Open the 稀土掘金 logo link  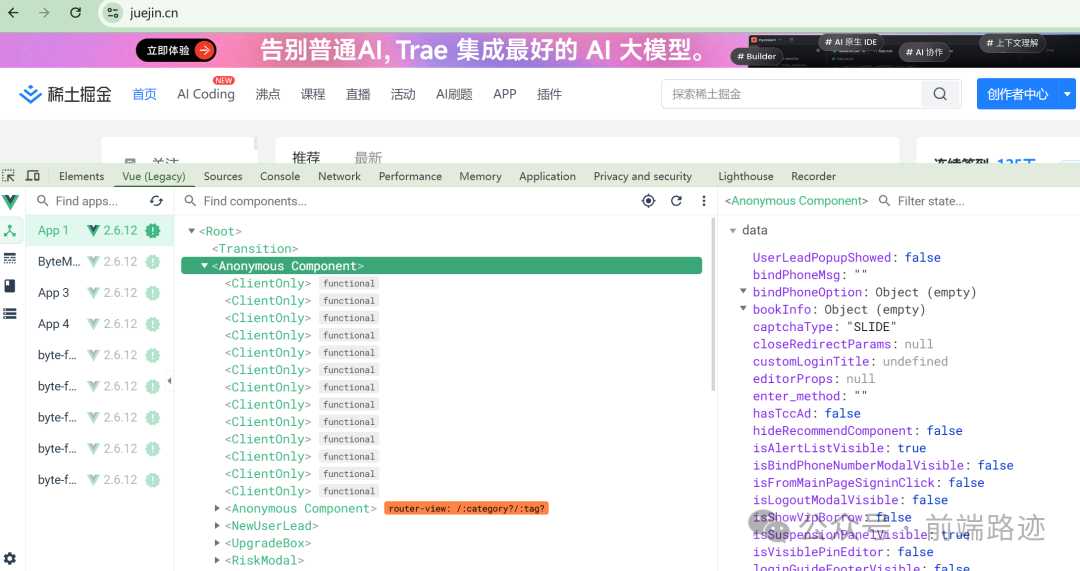[65, 94]
